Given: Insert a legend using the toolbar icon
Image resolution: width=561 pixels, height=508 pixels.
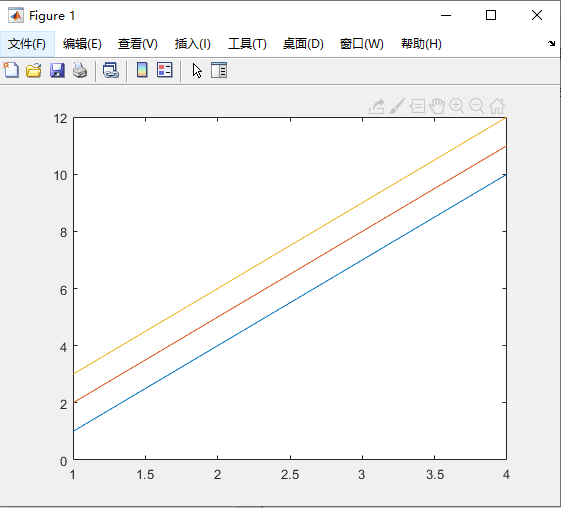Looking at the screenshot, I should click(x=165, y=70).
